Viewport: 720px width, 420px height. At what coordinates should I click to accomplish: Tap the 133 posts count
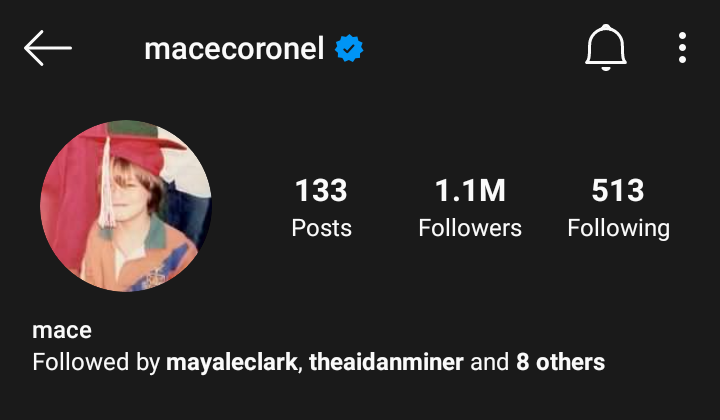coord(321,190)
